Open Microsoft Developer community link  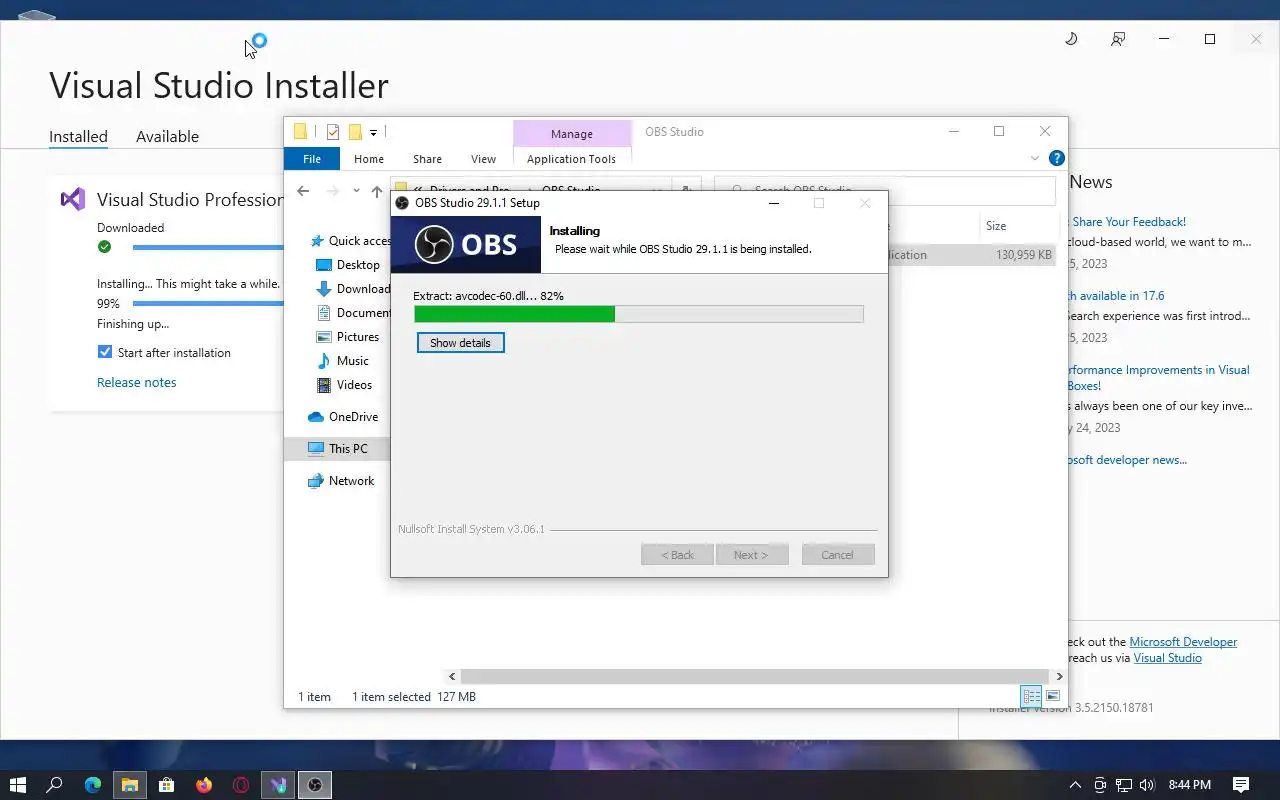(x=1183, y=642)
